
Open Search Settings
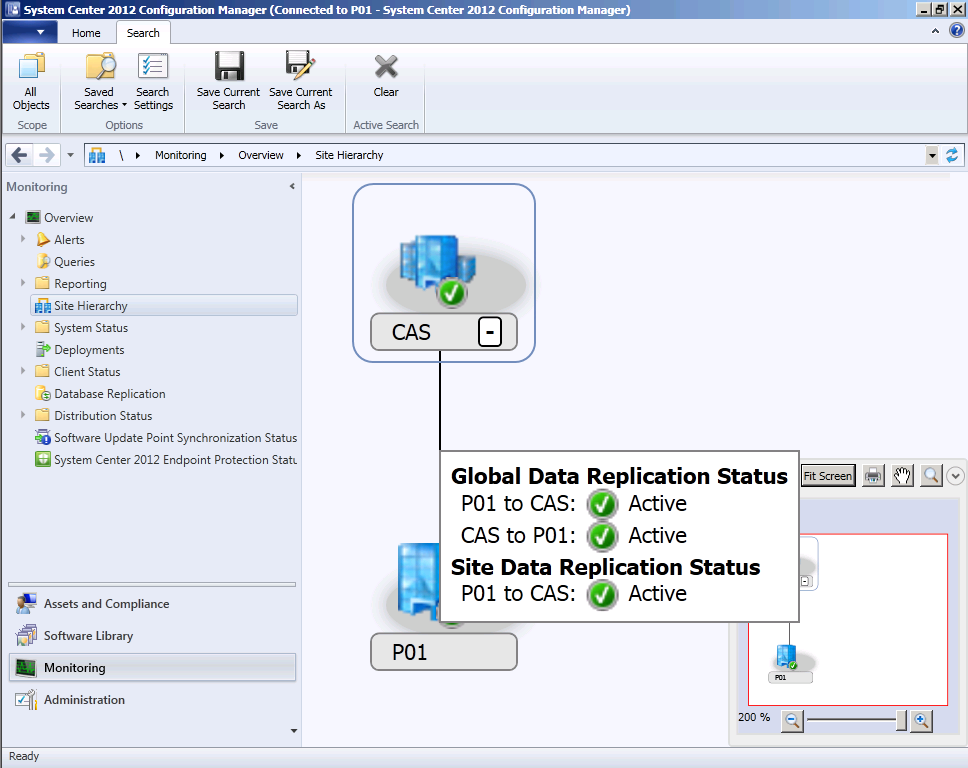[153, 81]
